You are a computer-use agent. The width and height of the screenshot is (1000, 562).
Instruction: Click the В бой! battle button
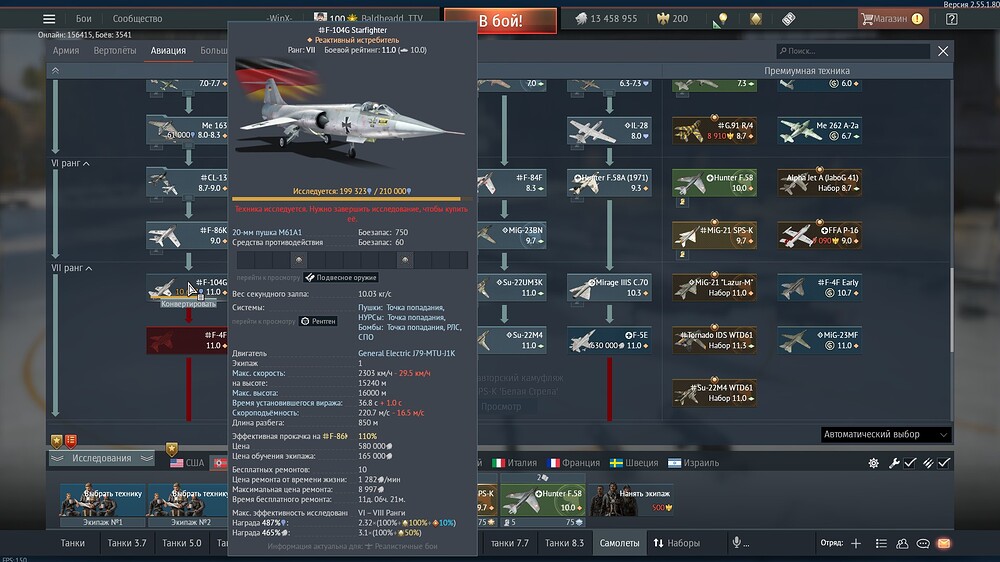pyautogui.click(x=500, y=20)
